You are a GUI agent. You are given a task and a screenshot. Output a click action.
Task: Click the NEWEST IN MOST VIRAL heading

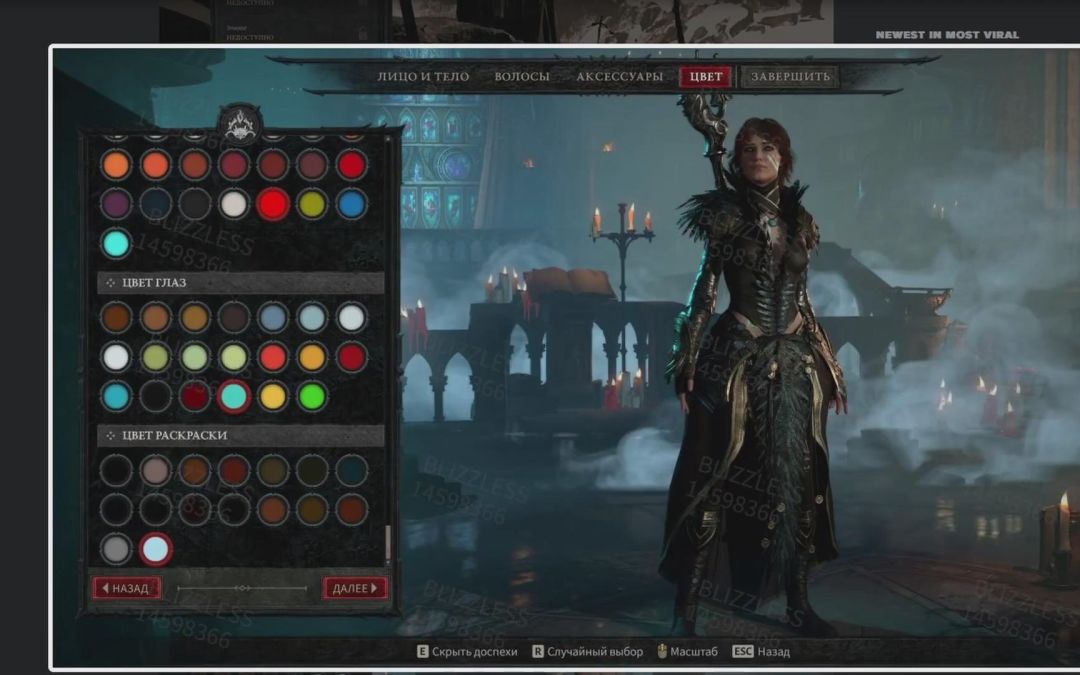947,34
